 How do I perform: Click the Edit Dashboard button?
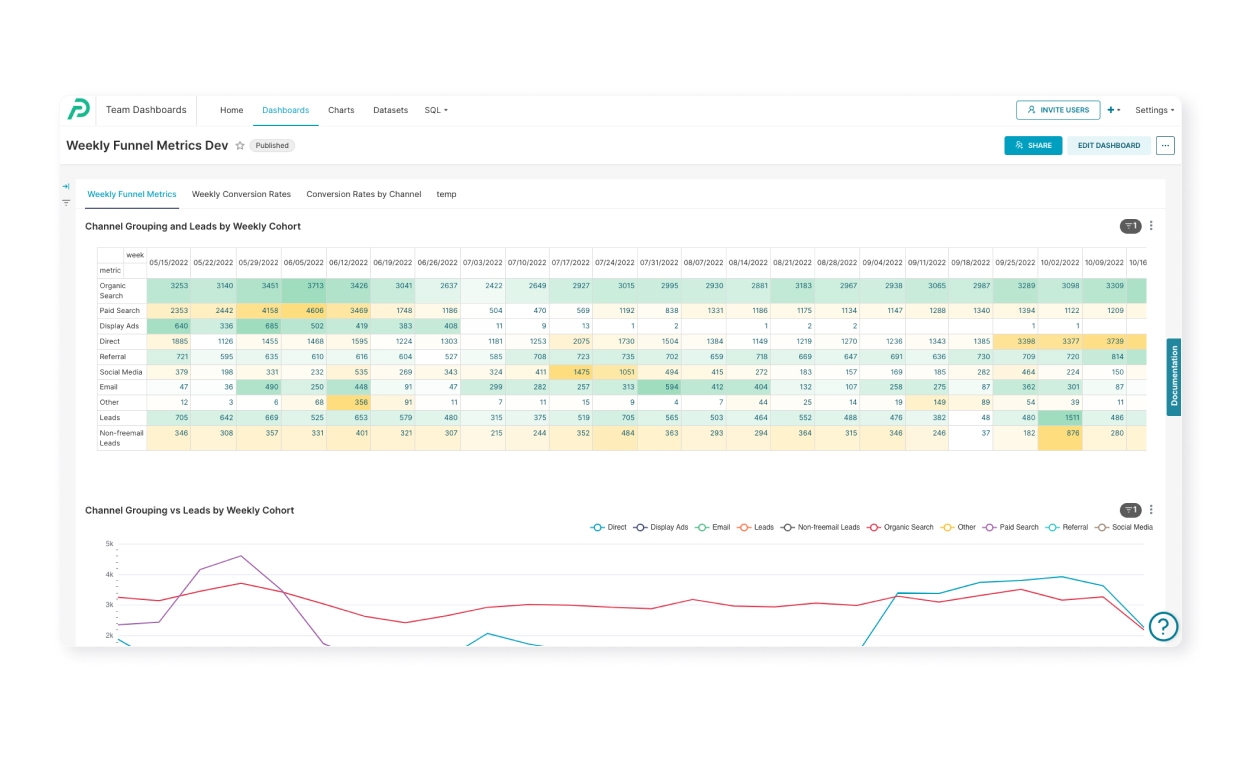click(1108, 146)
